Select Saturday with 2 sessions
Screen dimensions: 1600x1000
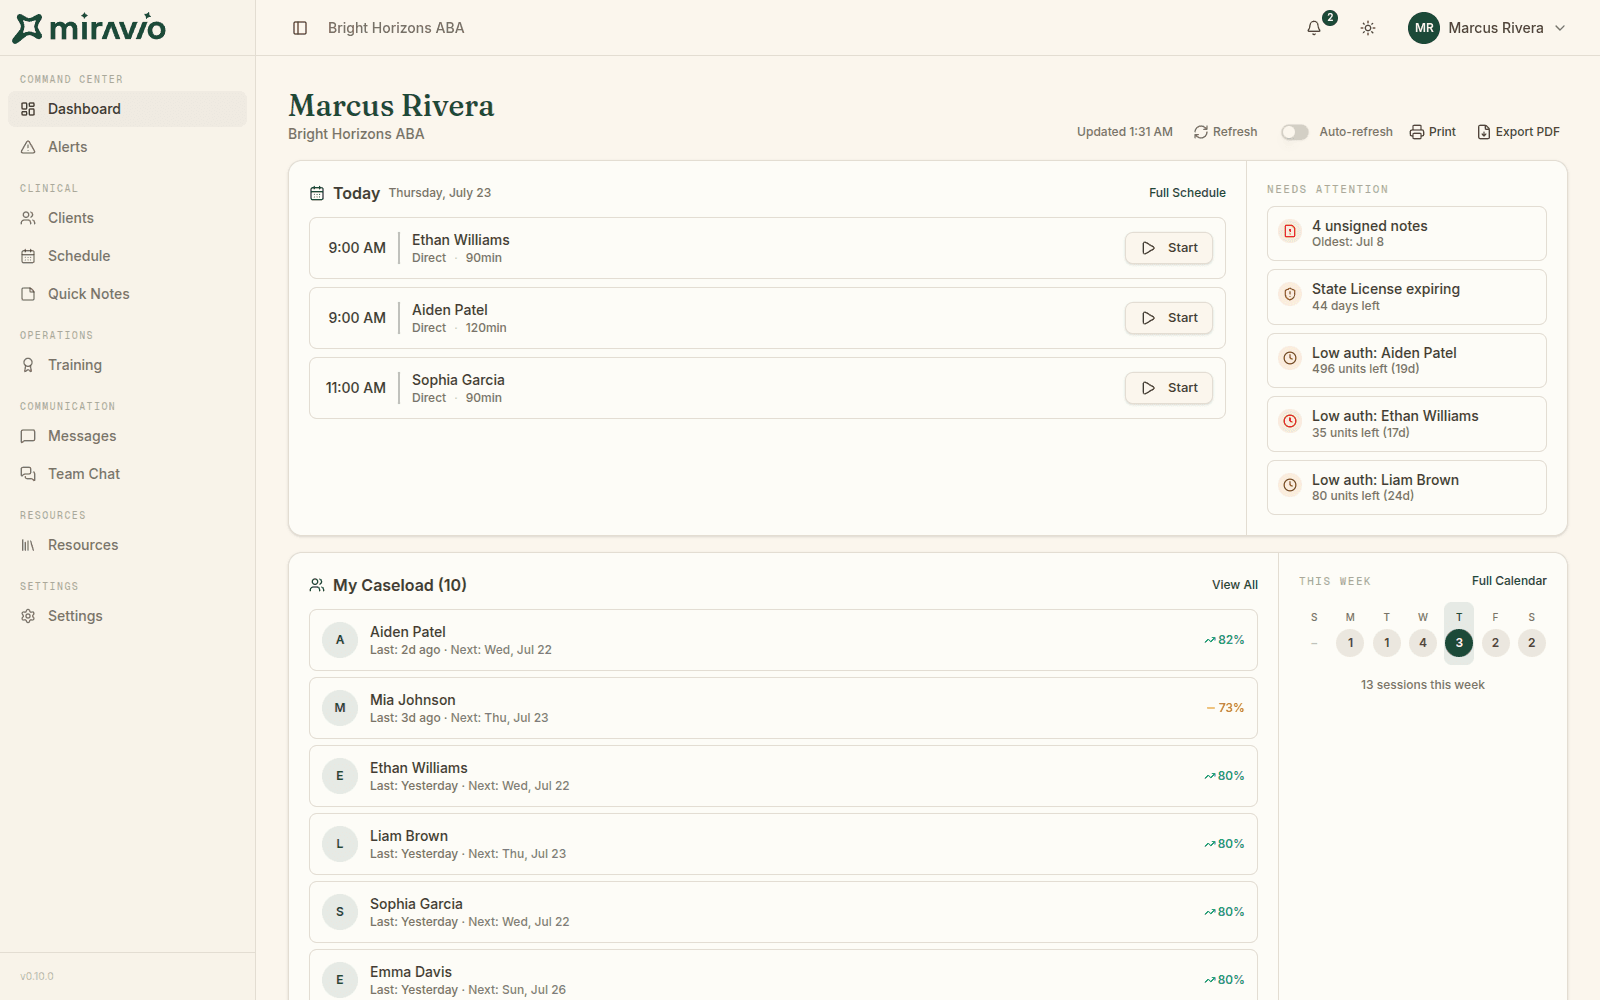[1532, 643]
